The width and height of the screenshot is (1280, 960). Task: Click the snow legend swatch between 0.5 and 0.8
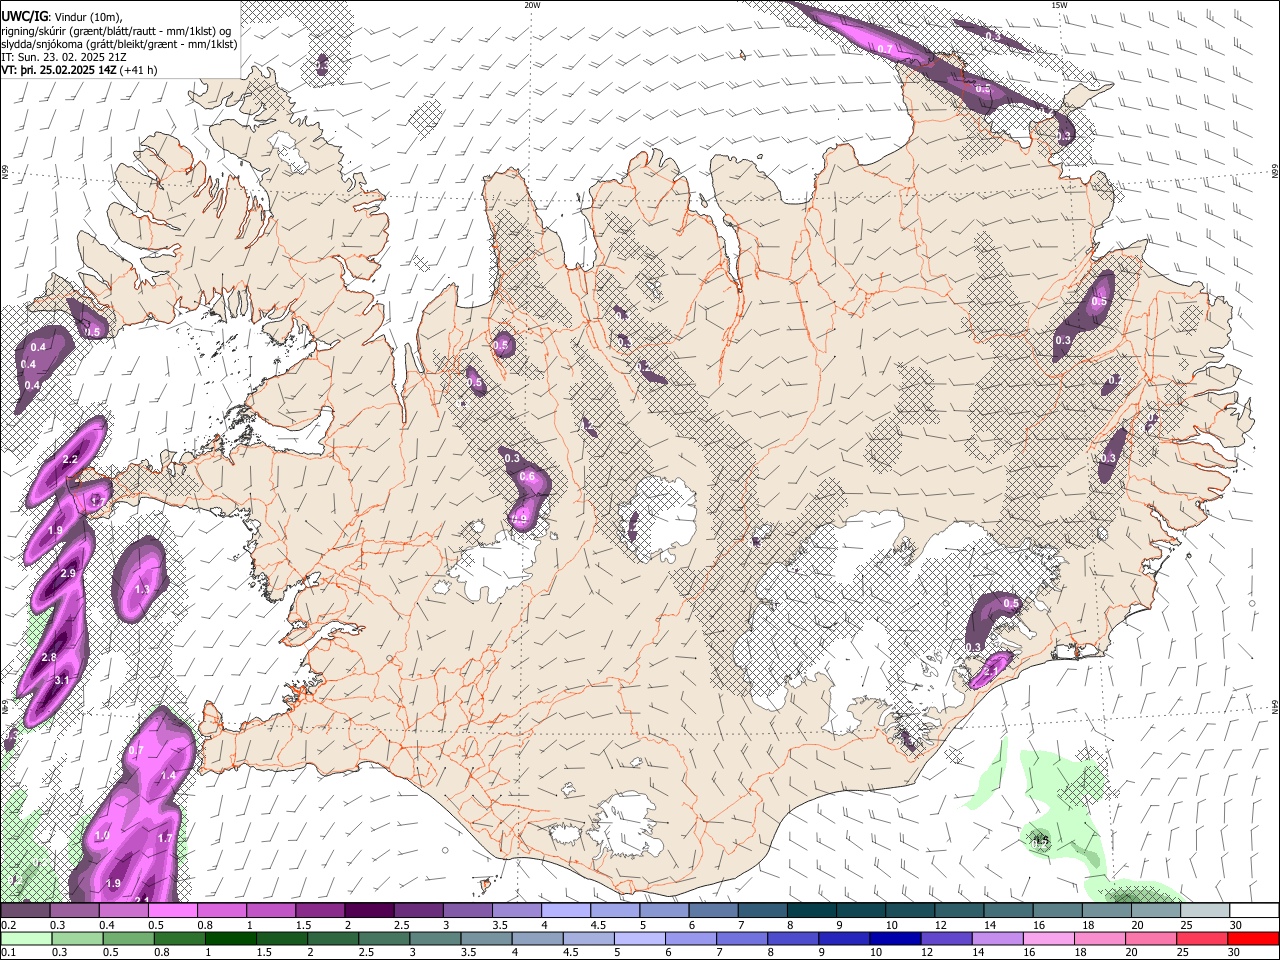point(172,911)
